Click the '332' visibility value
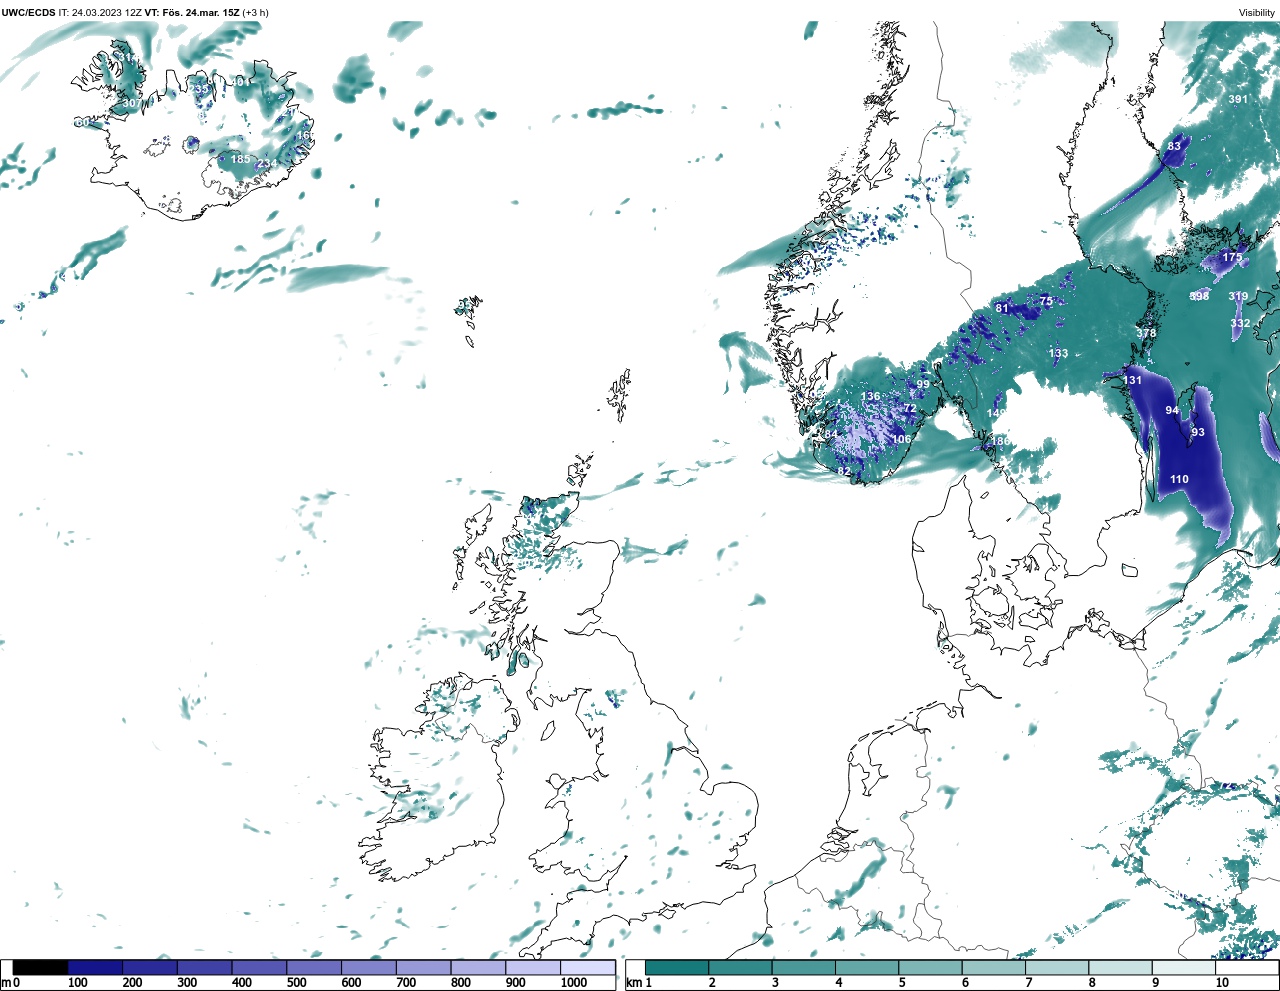 [1240, 323]
